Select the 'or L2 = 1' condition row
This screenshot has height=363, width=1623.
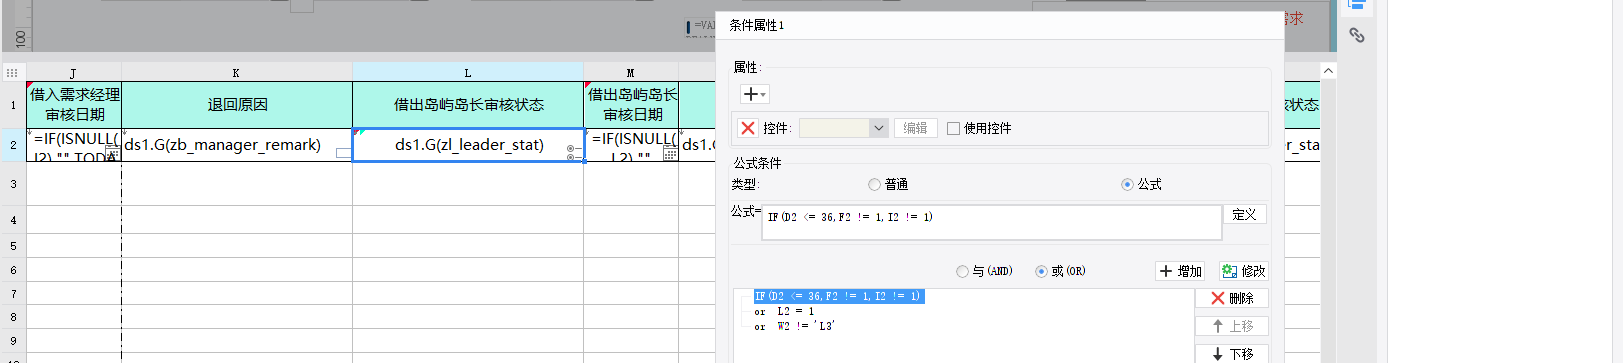(x=784, y=311)
